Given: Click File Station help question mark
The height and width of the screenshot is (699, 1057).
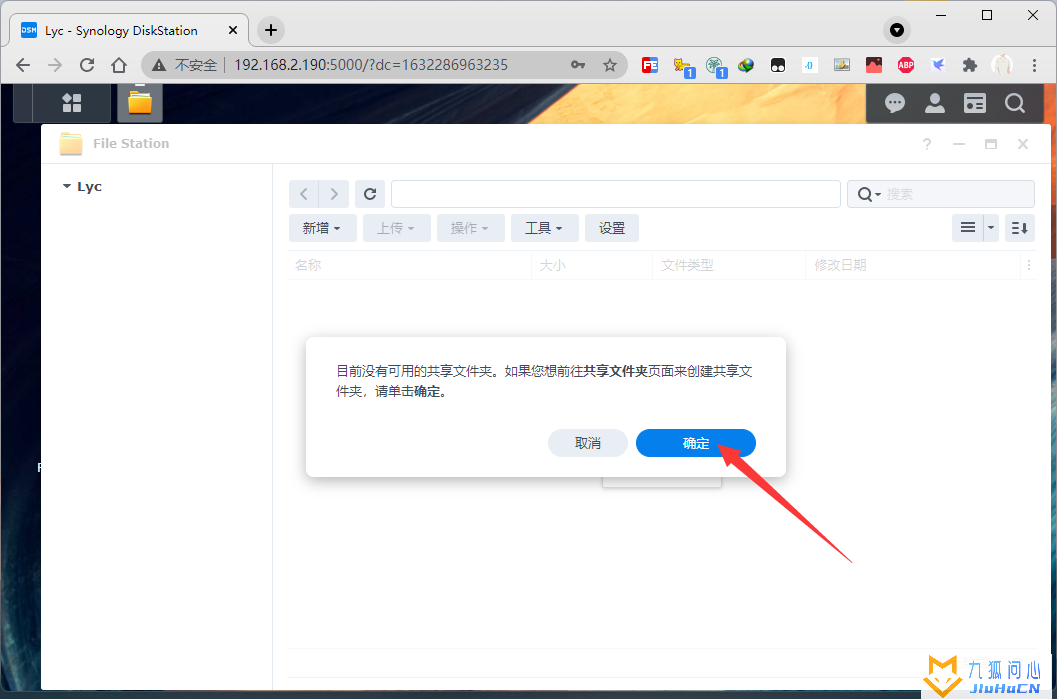Looking at the screenshot, I should pyautogui.click(x=927, y=144).
